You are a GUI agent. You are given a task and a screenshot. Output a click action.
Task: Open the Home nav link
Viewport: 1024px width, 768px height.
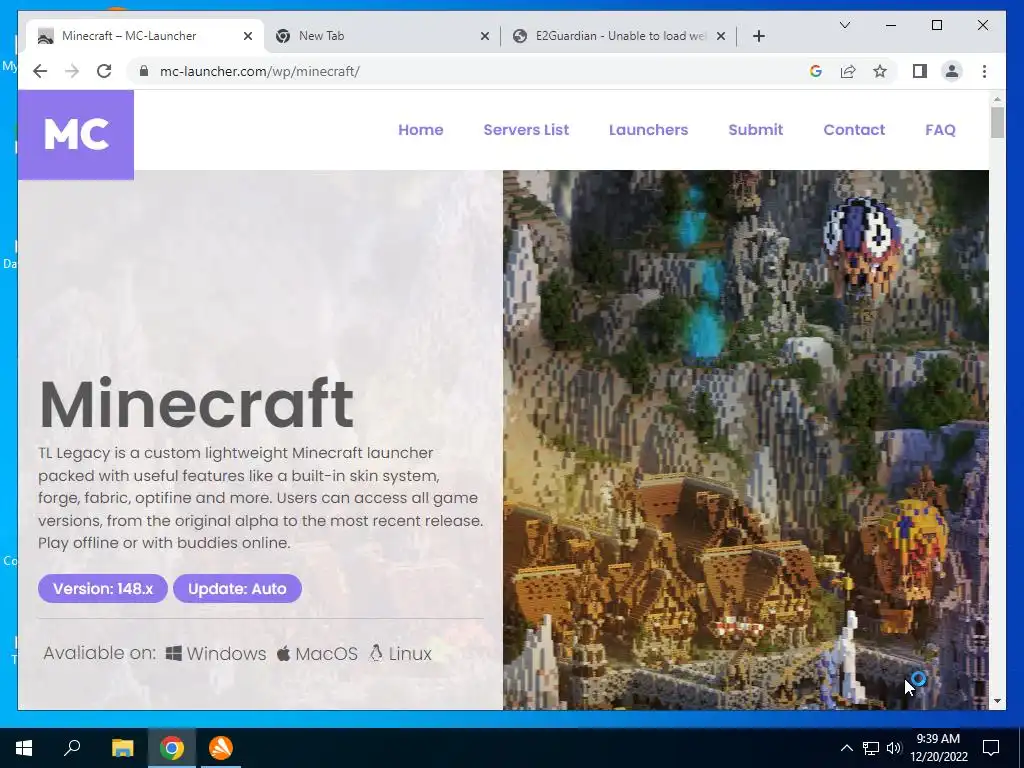tap(421, 130)
